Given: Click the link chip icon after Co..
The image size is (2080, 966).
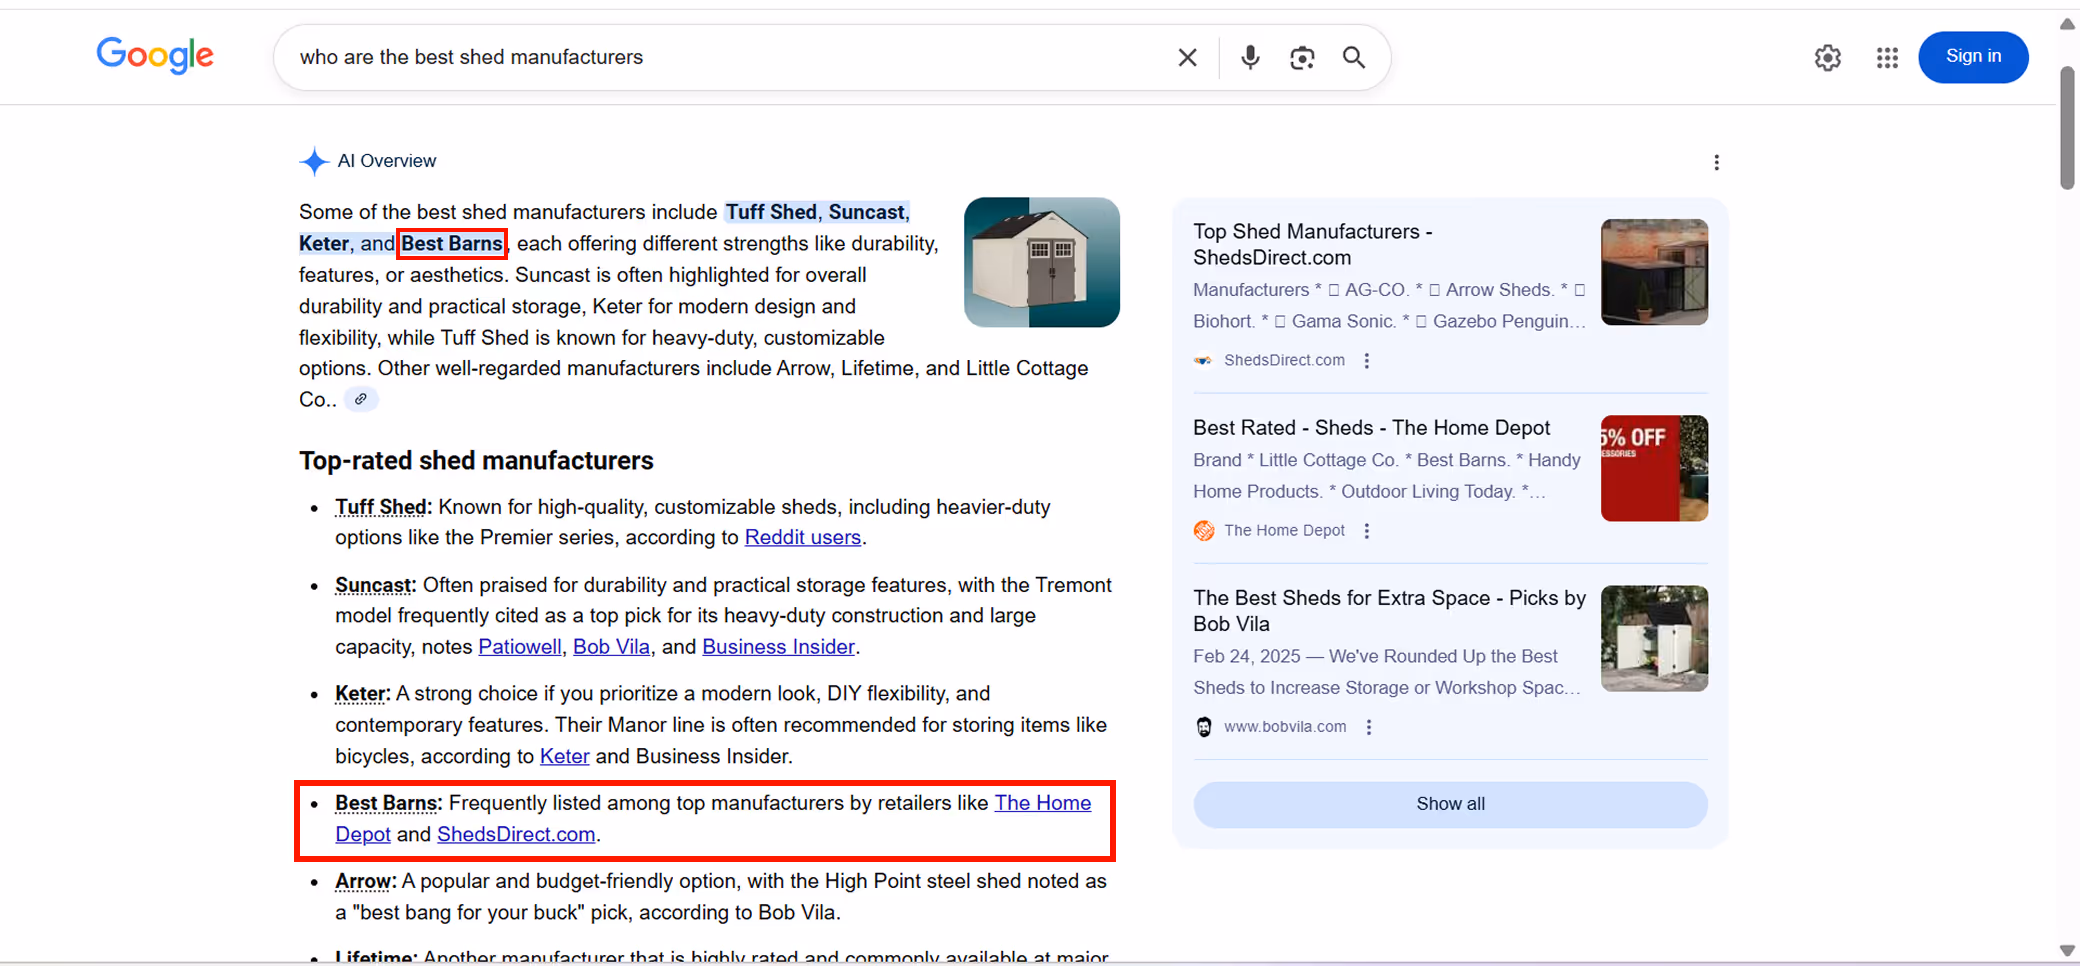Looking at the screenshot, I should (x=361, y=399).
